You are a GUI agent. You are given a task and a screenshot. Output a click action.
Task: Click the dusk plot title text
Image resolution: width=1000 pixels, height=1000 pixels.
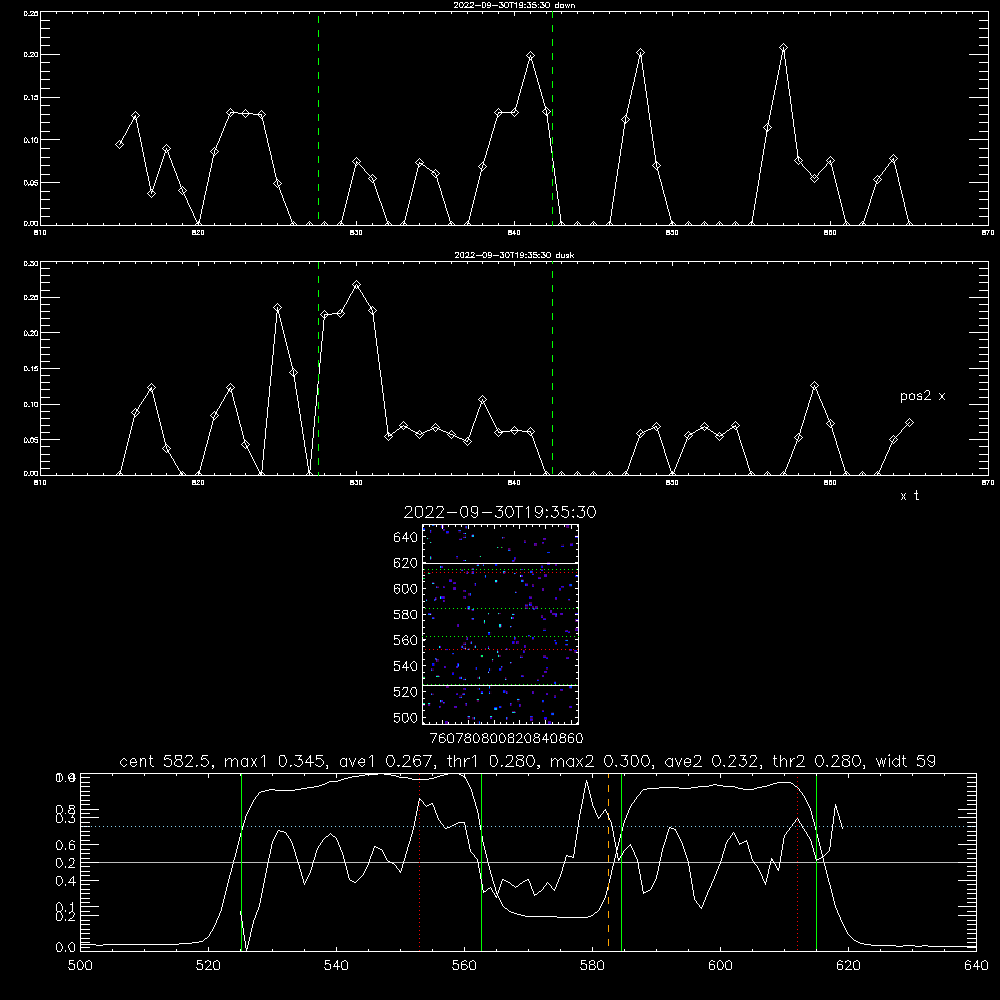(514, 255)
